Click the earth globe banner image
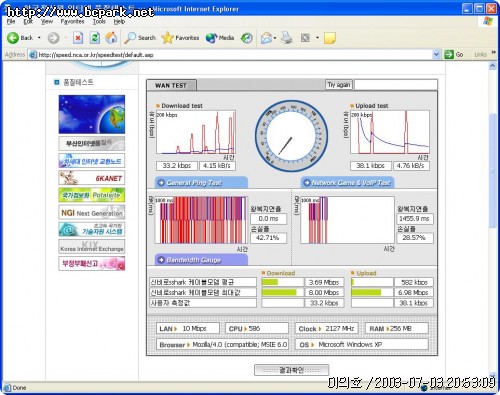Image resolution: width=500 pixels, height=395 pixels. pos(92,114)
